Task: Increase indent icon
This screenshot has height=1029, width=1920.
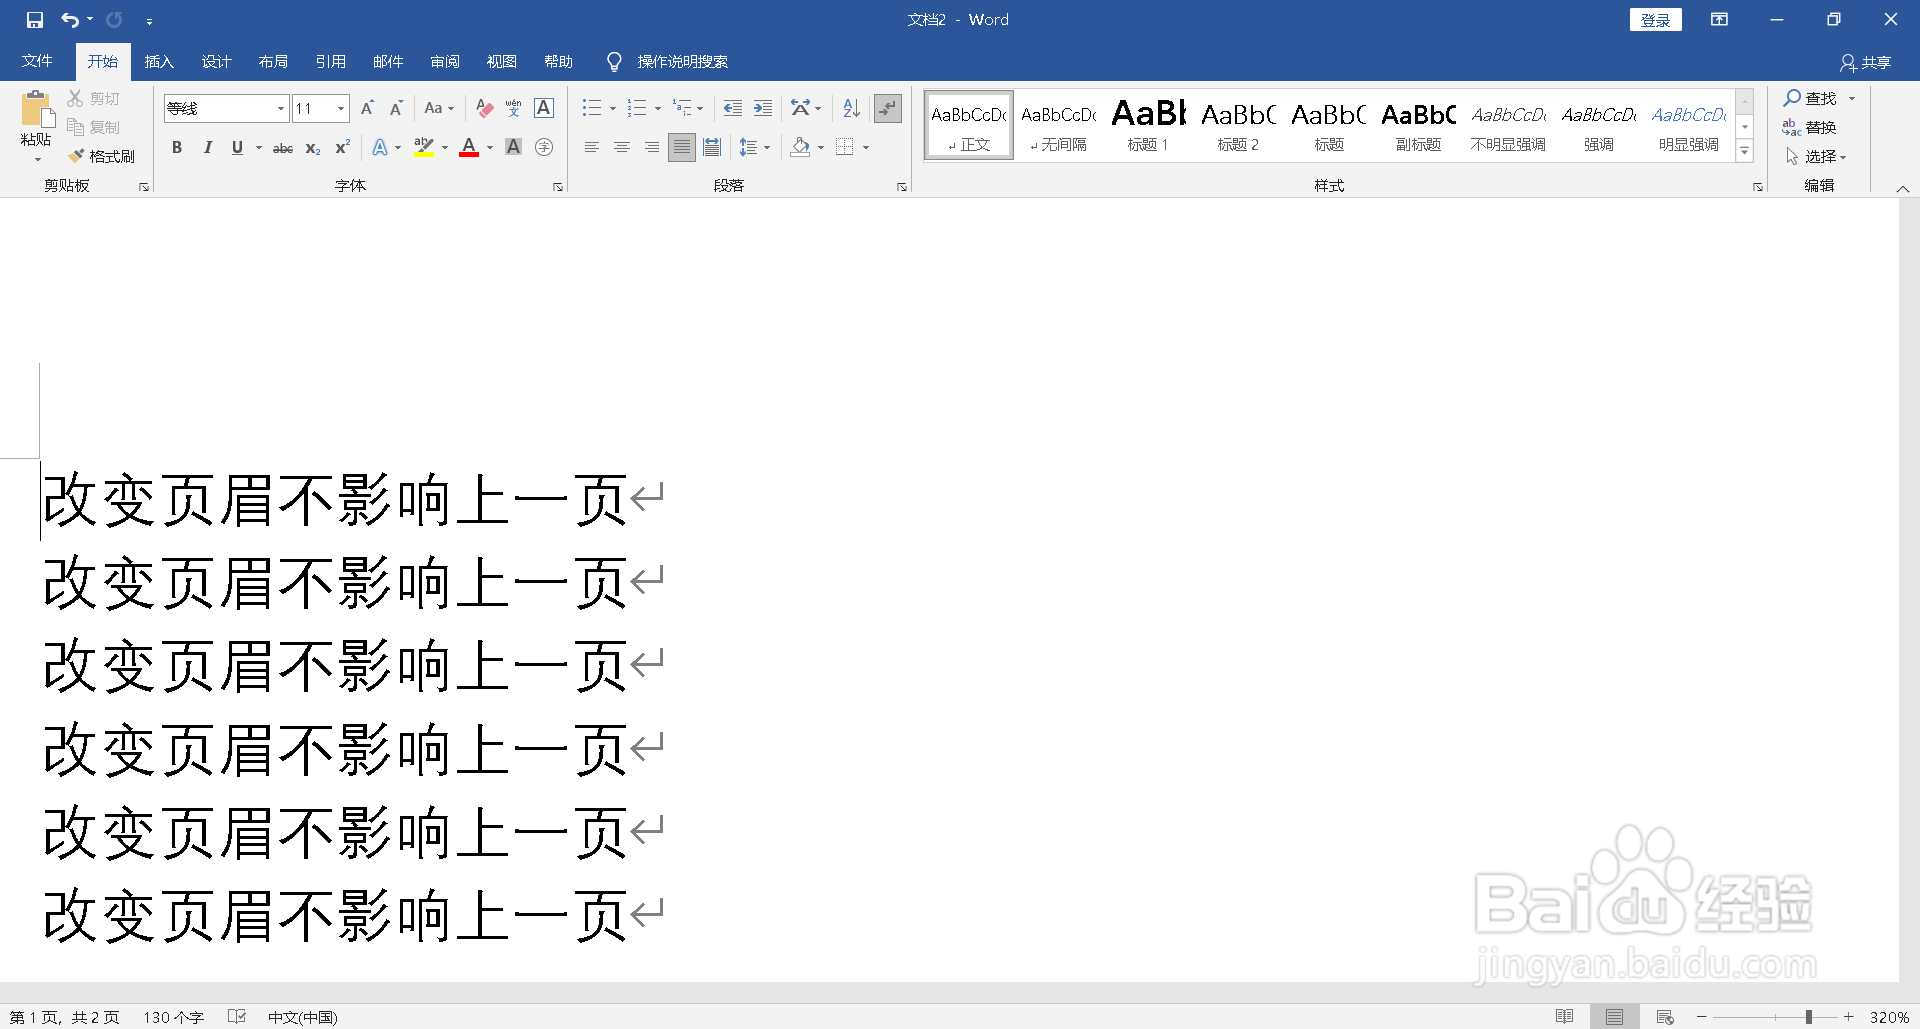Action: pyautogui.click(x=763, y=108)
